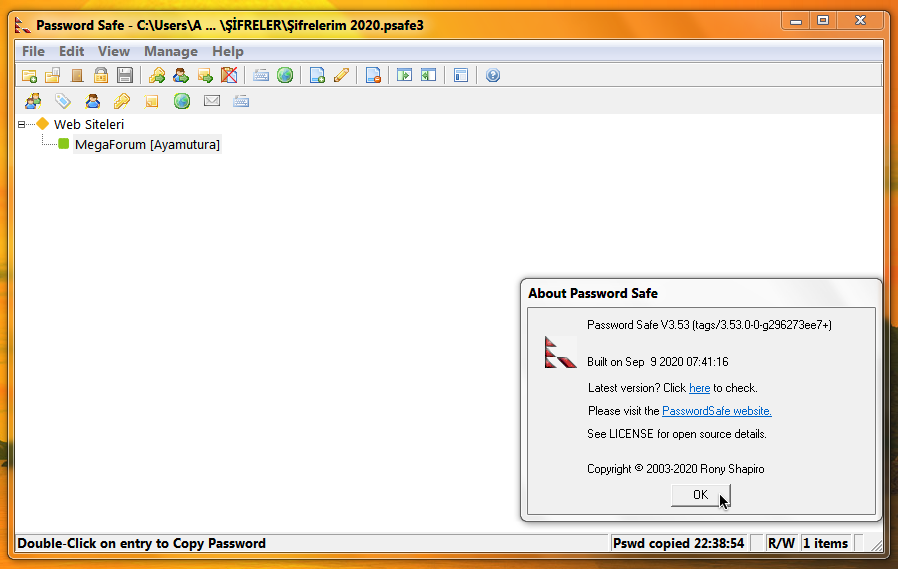Image resolution: width=898 pixels, height=569 pixels.
Task: Click the 'Pswd copied 22:38:54' status field
Action: (679, 543)
